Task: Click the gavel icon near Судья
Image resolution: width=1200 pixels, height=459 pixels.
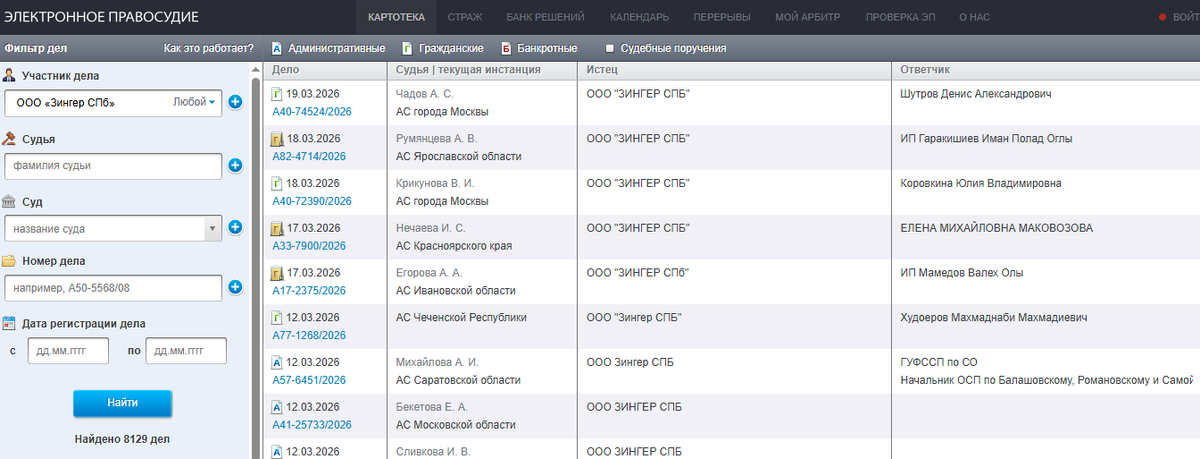Action: pyautogui.click(x=9, y=139)
